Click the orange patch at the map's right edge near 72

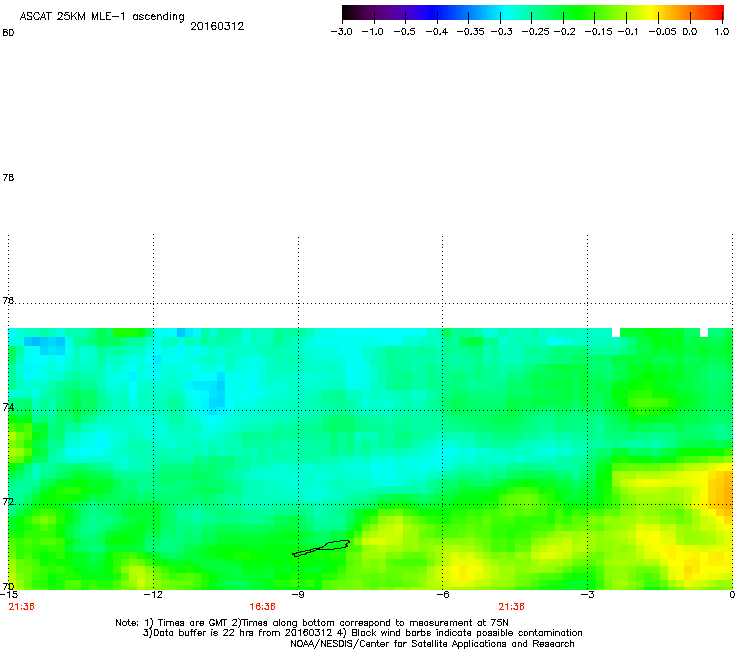coord(721,491)
